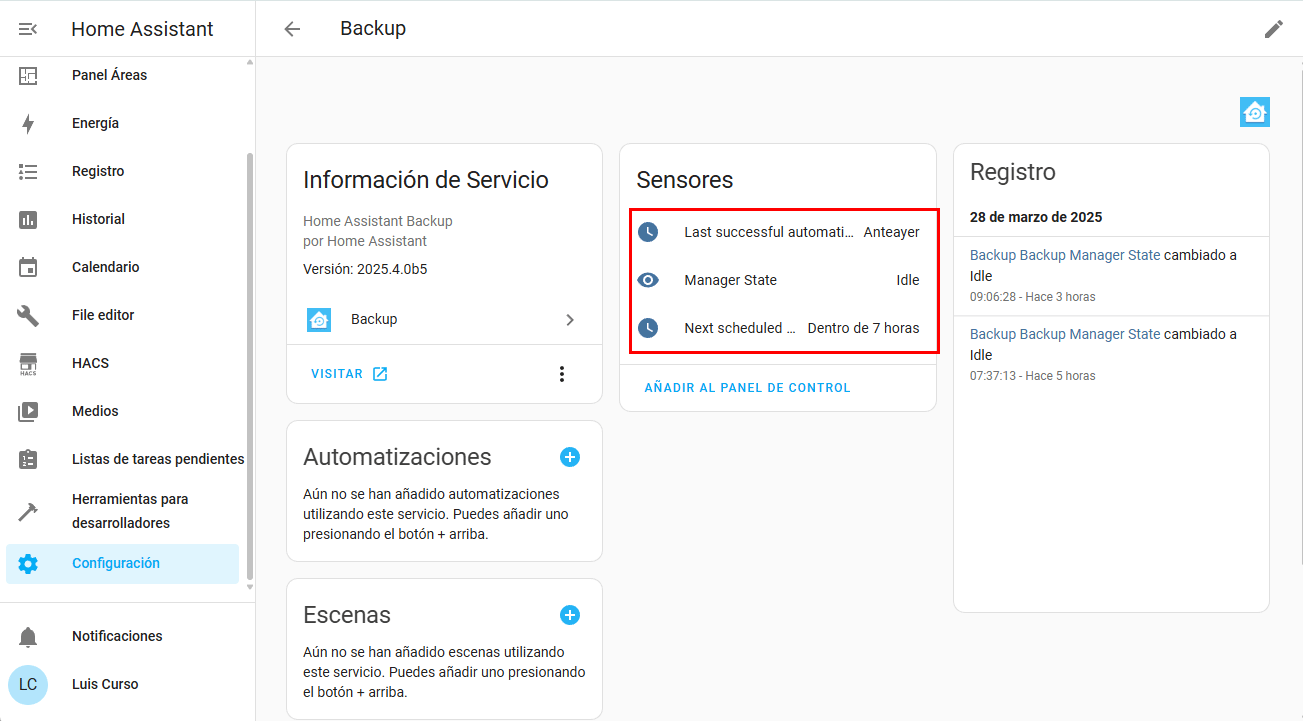This screenshot has width=1303, height=721.
Task: Click the eye icon of Manager State
Action: pyautogui.click(x=648, y=280)
